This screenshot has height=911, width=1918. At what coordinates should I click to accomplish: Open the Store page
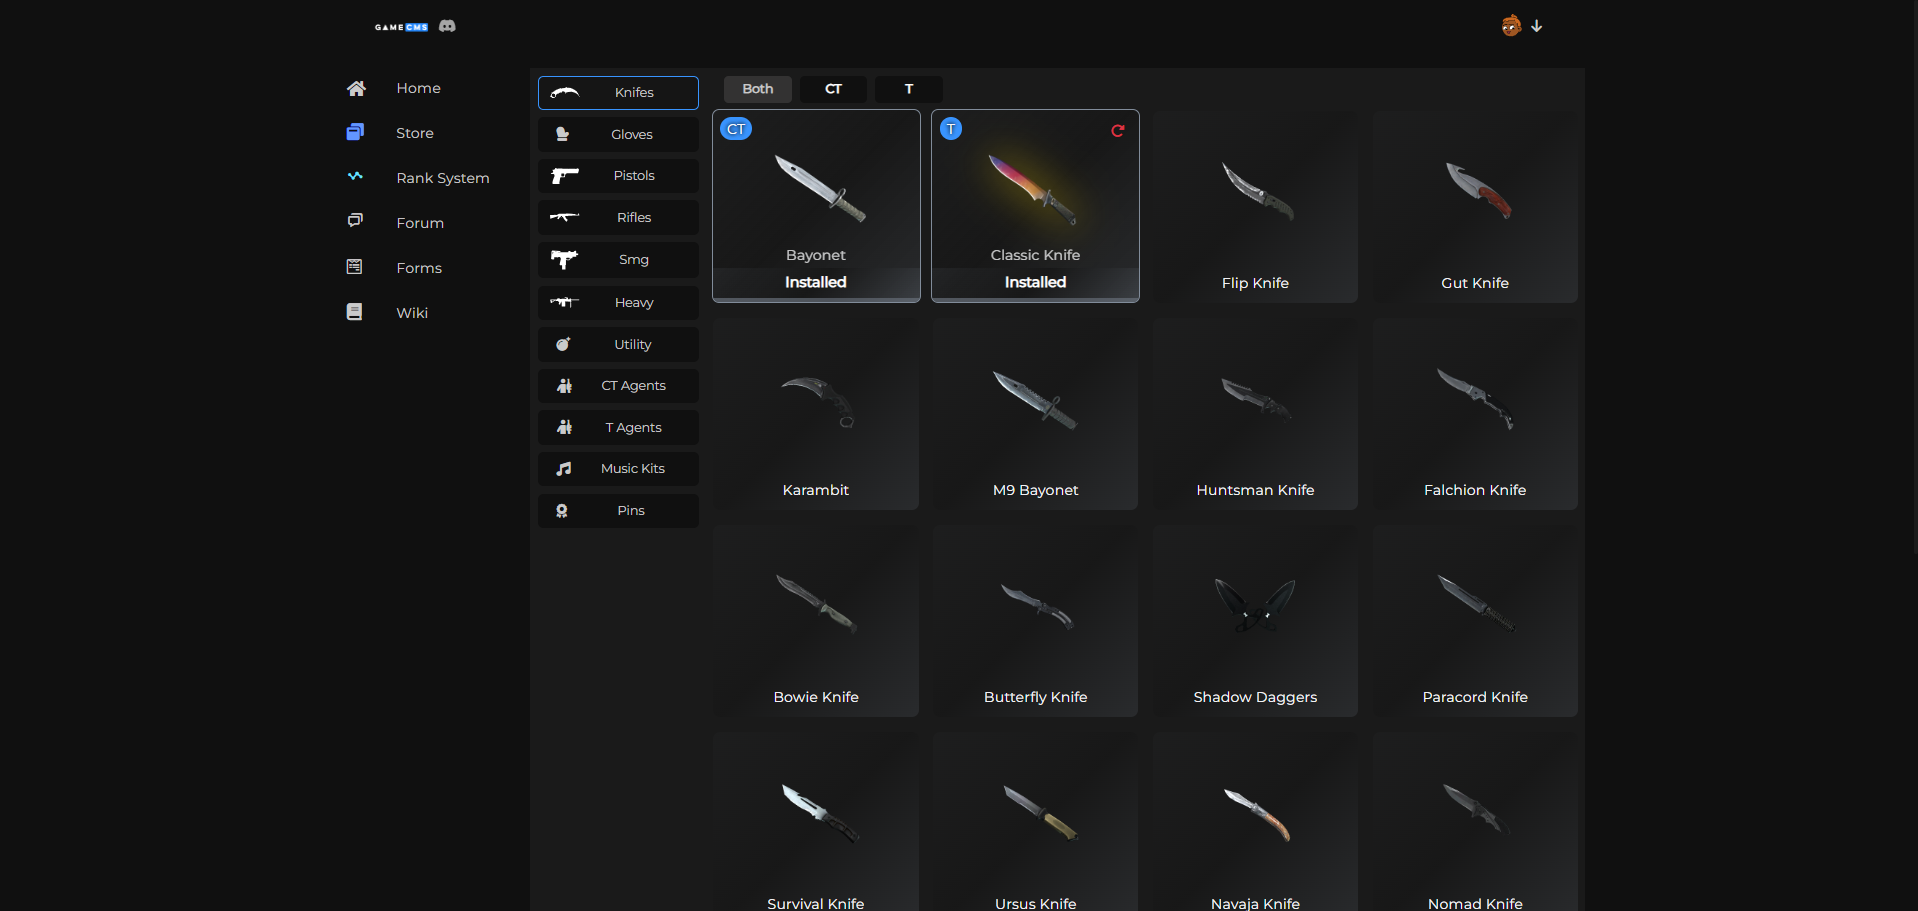coord(415,133)
